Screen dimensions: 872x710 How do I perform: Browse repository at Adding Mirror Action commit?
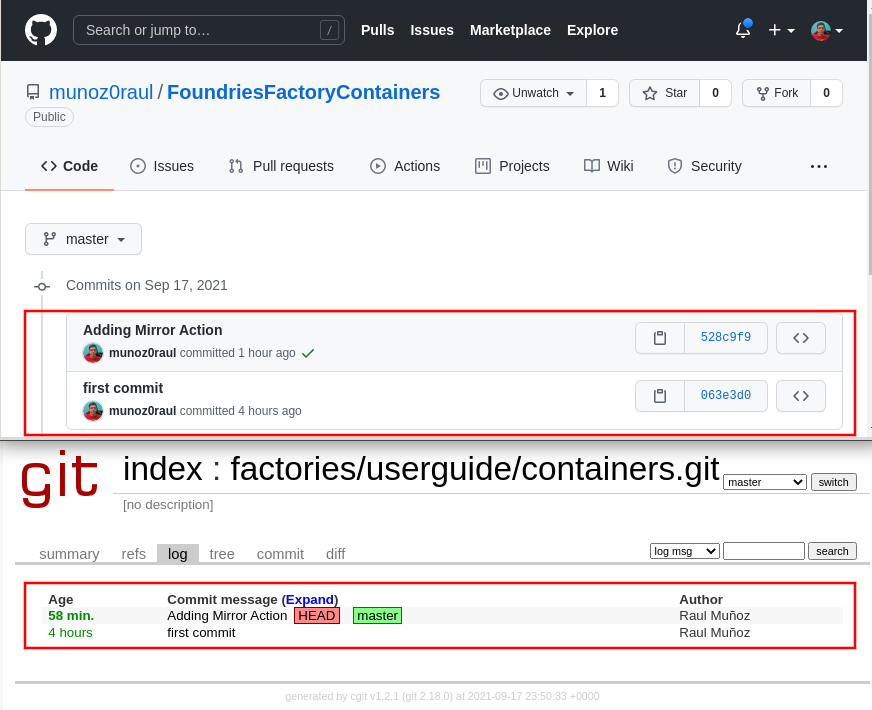point(800,338)
